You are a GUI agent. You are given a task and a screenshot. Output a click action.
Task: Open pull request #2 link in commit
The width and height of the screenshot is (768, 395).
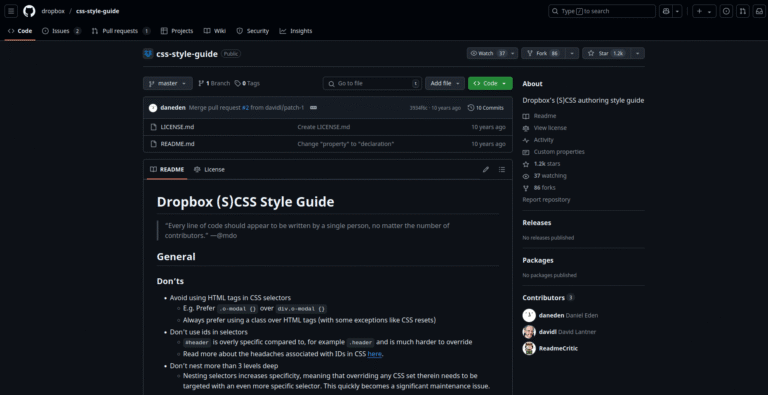(x=245, y=108)
